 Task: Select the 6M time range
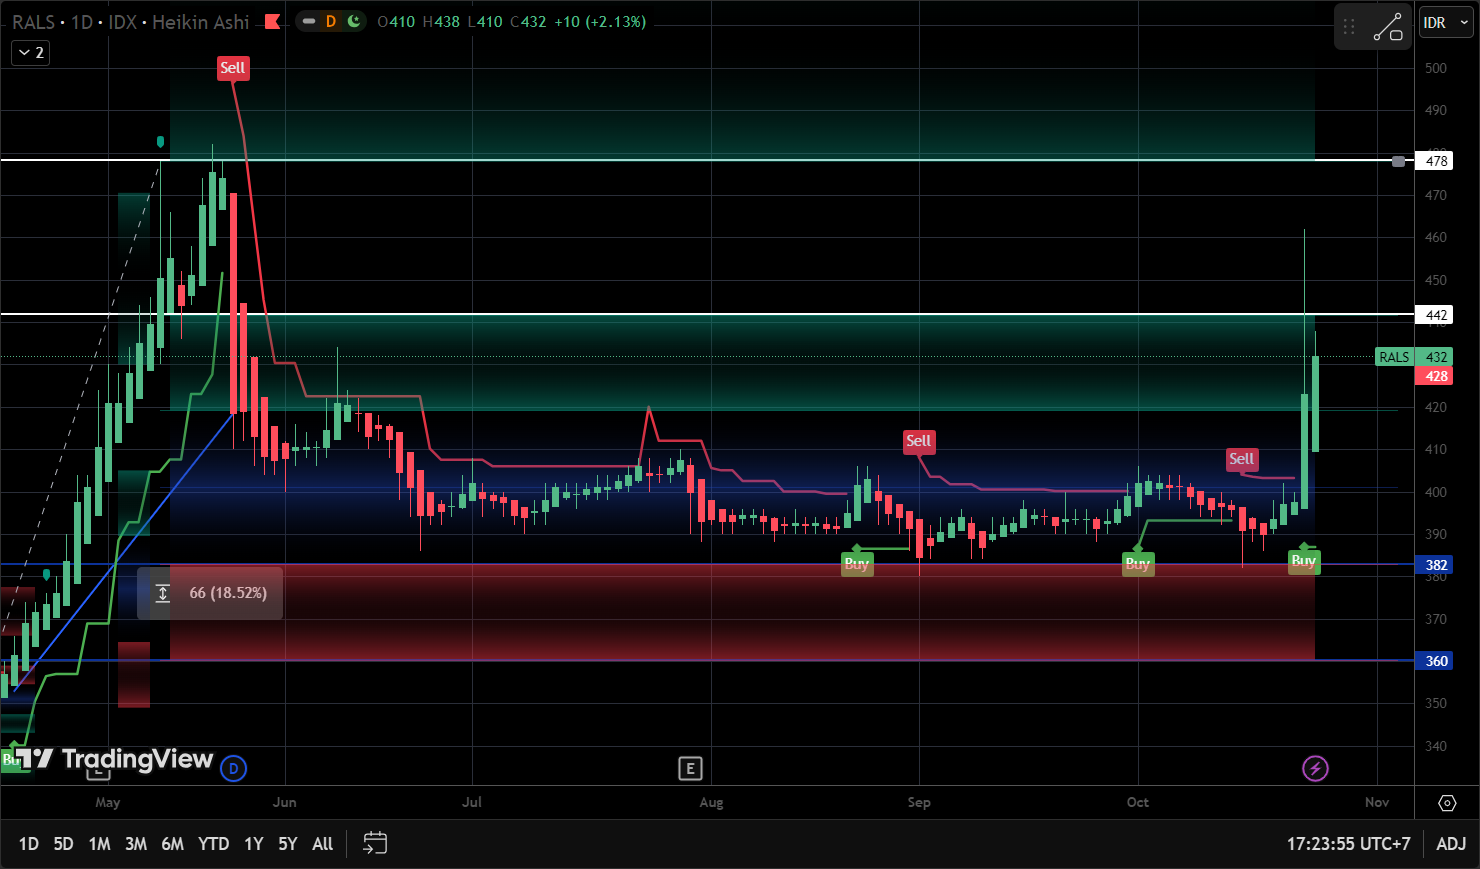(x=172, y=844)
